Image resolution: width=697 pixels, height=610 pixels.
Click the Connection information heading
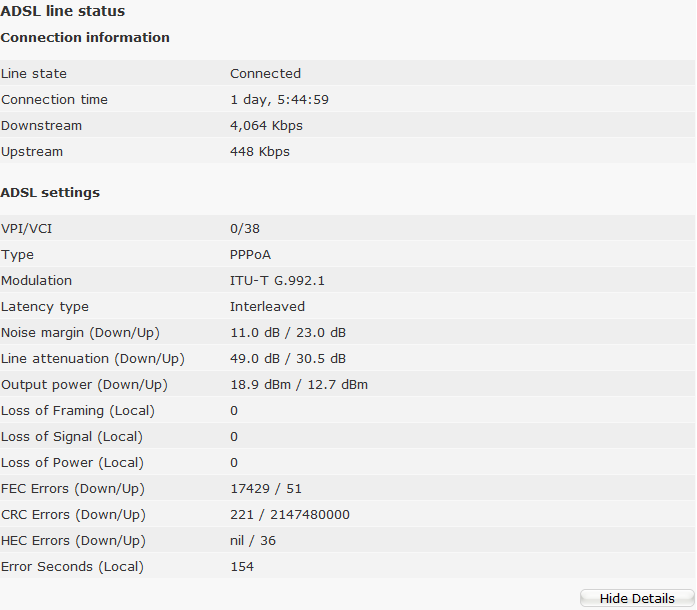click(85, 37)
